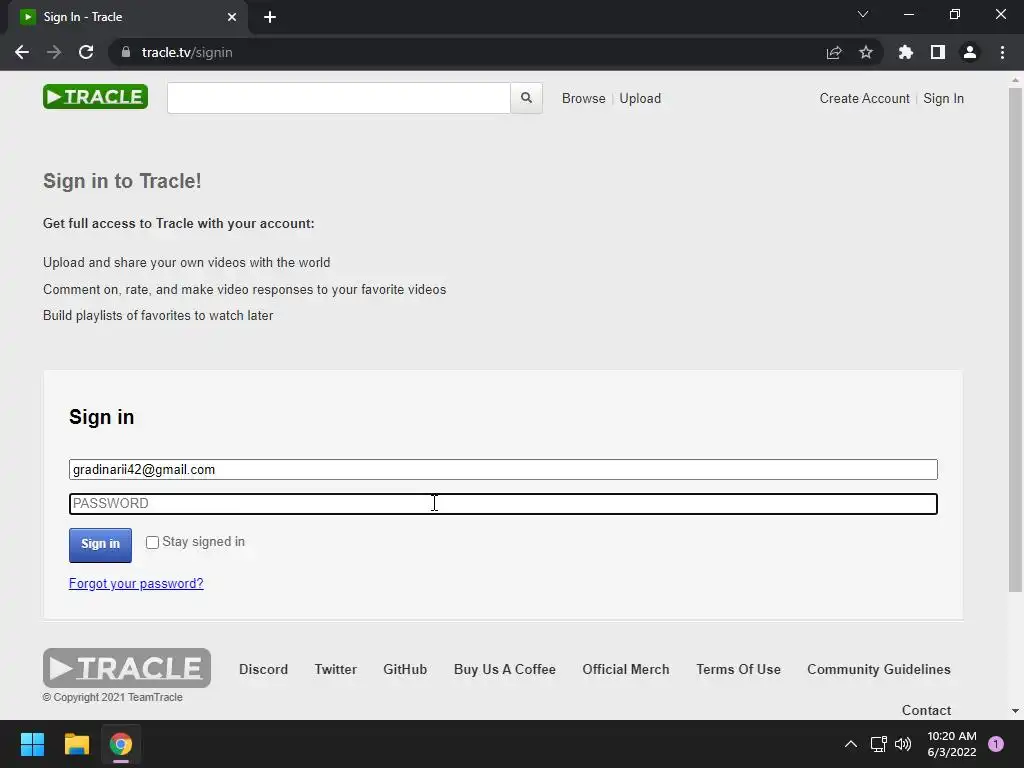Click the browser forward arrow
1024x768 pixels.
coord(54,52)
